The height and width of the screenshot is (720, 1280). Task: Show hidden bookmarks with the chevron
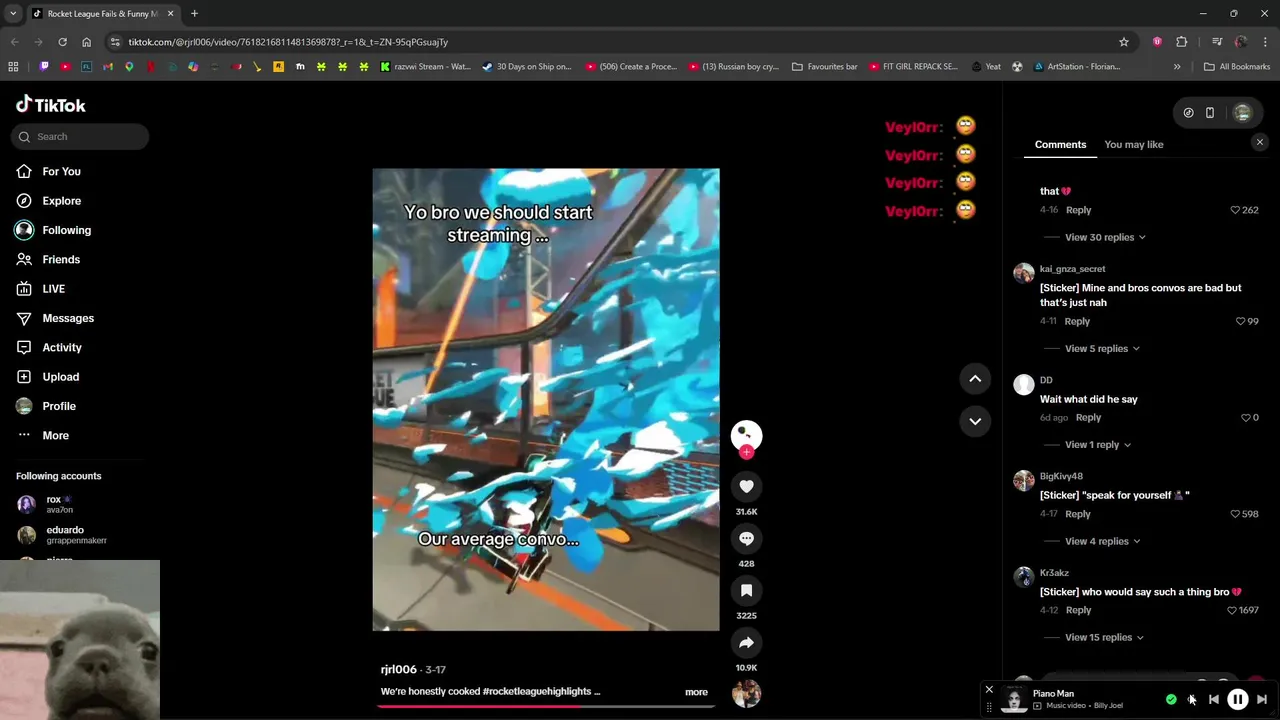[x=1177, y=67]
